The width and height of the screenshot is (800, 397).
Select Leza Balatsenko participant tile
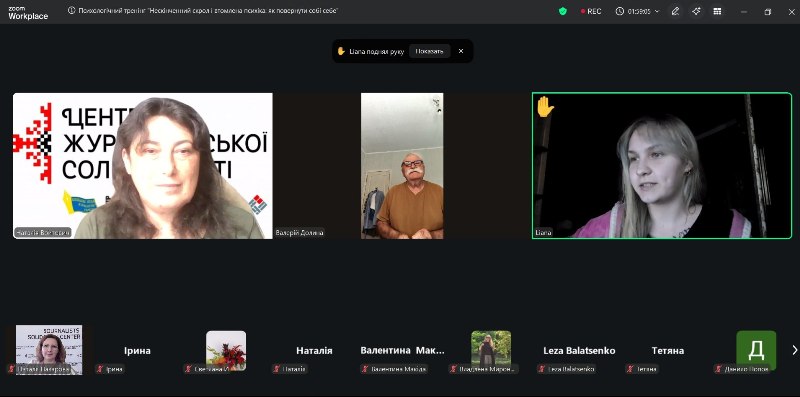tap(579, 351)
